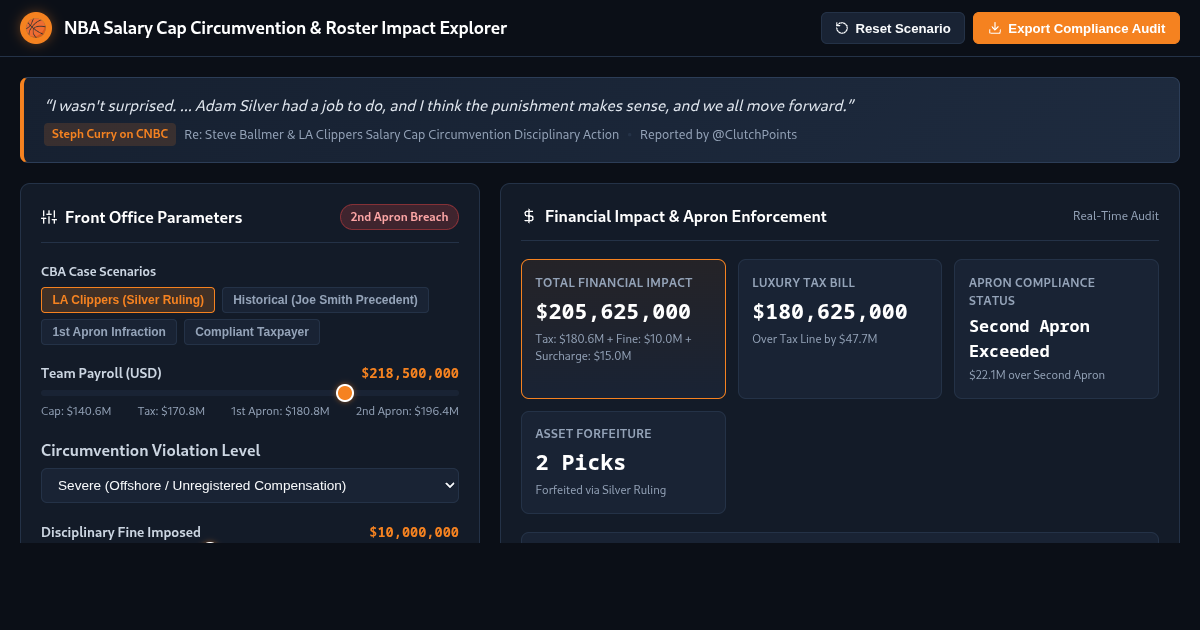Open the Total Financial Impact card
The image size is (1200, 630).
coord(623,329)
